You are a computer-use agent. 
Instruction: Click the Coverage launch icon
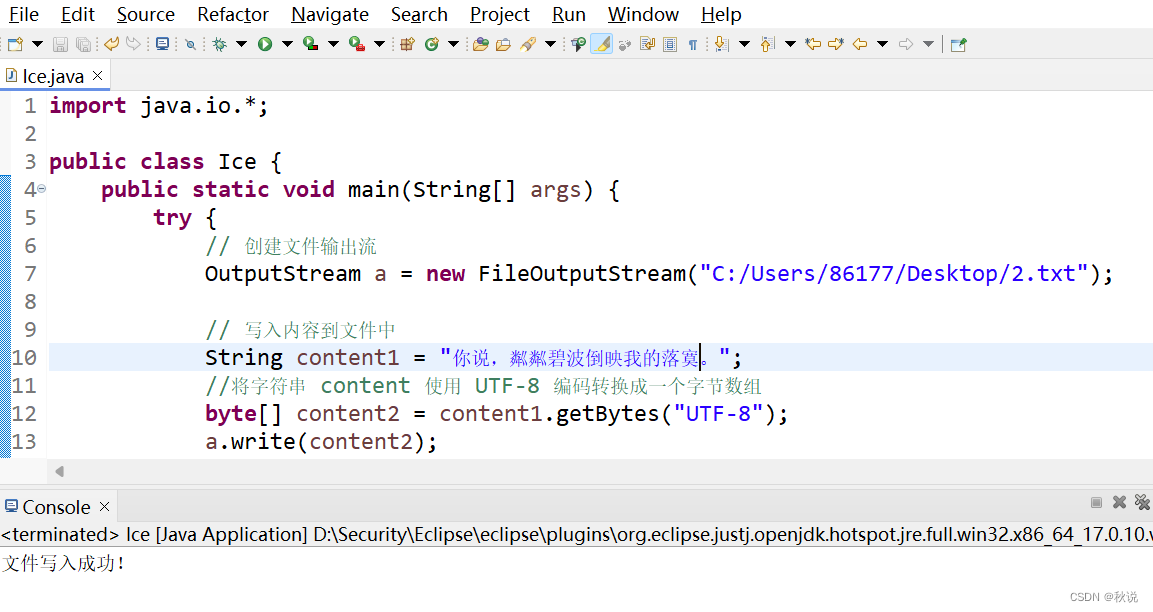310,45
